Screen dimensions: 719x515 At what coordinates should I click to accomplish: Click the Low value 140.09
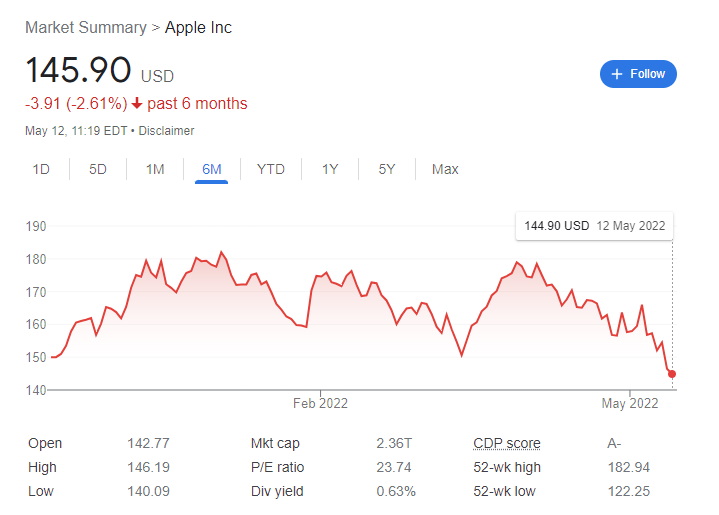(x=148, y=491)
